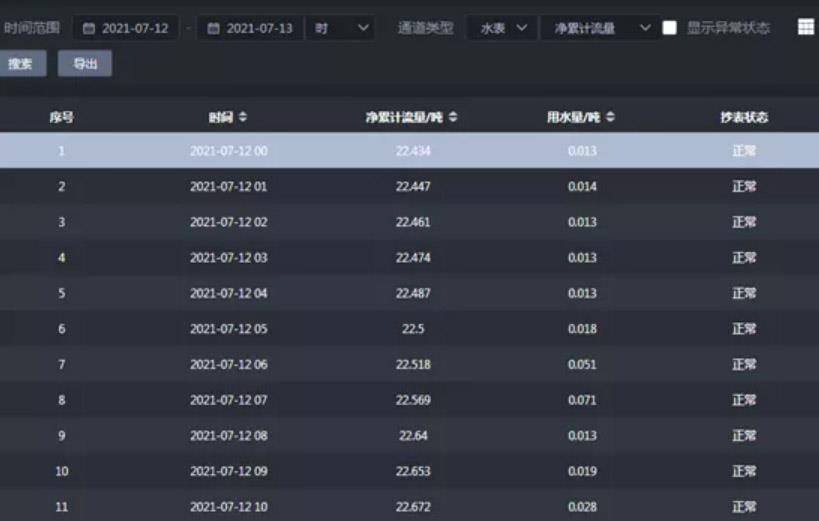
Task: Click the 导出 export button
Action: [x=85, y=64]
